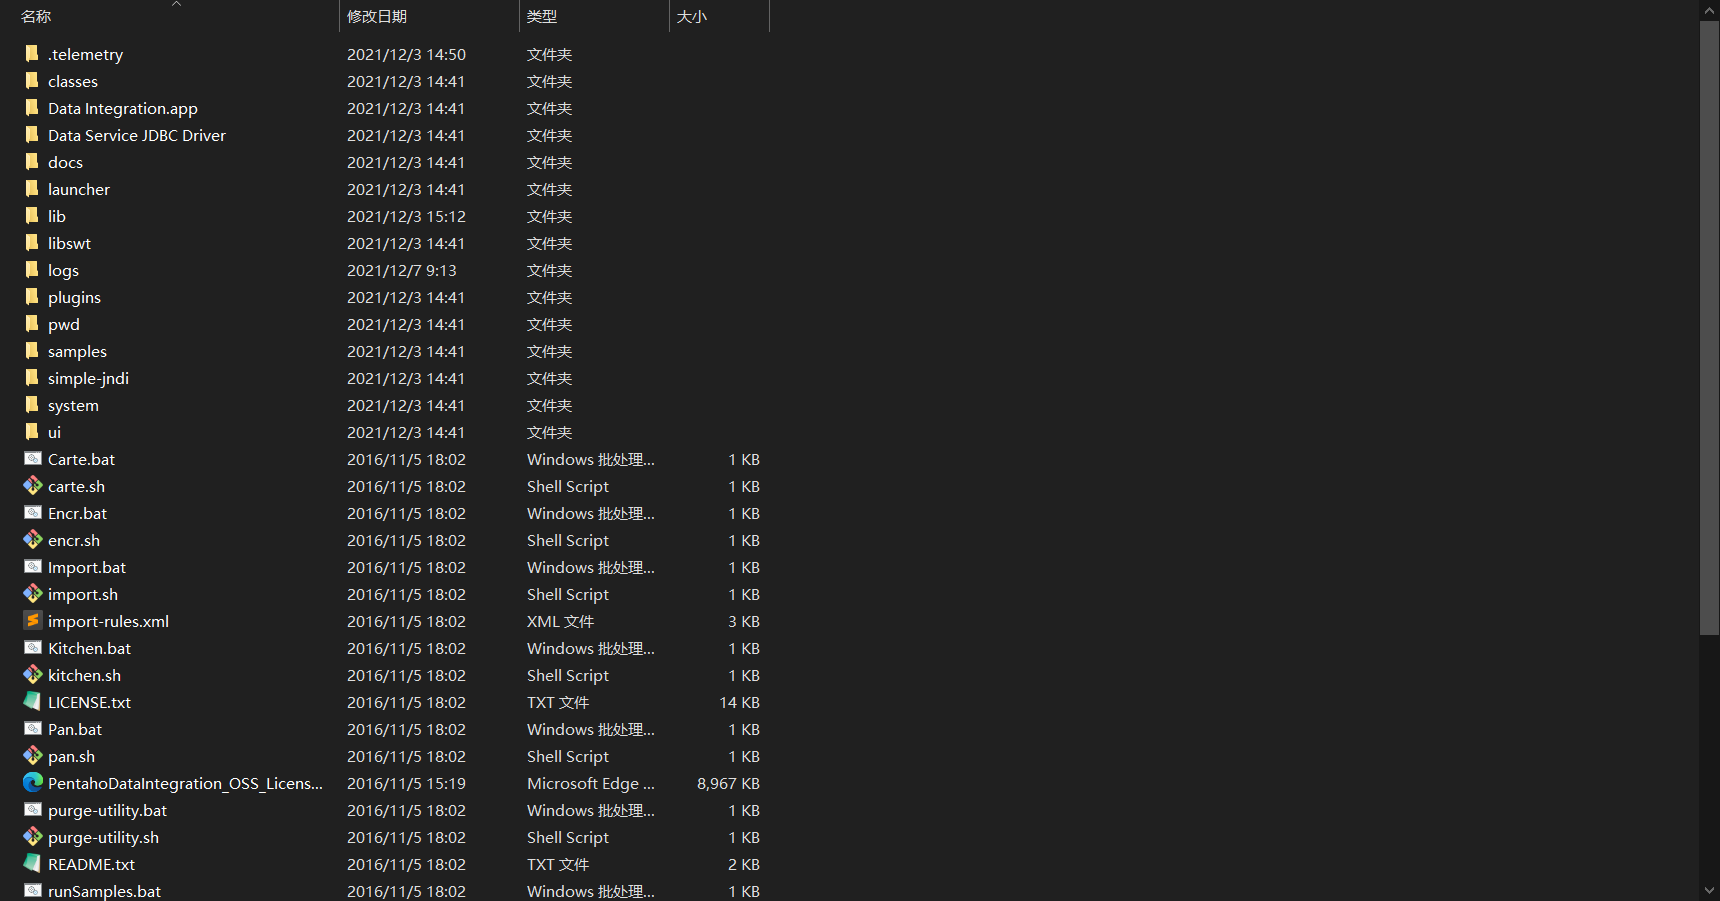
Task: Select the simple-jndi folder name
Action: tap(88, 378)
